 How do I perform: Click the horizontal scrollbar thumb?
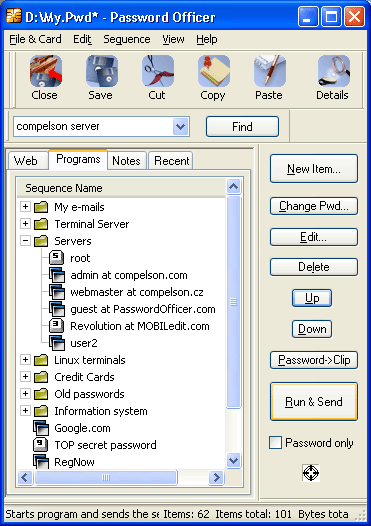click(x=106, y=477)
